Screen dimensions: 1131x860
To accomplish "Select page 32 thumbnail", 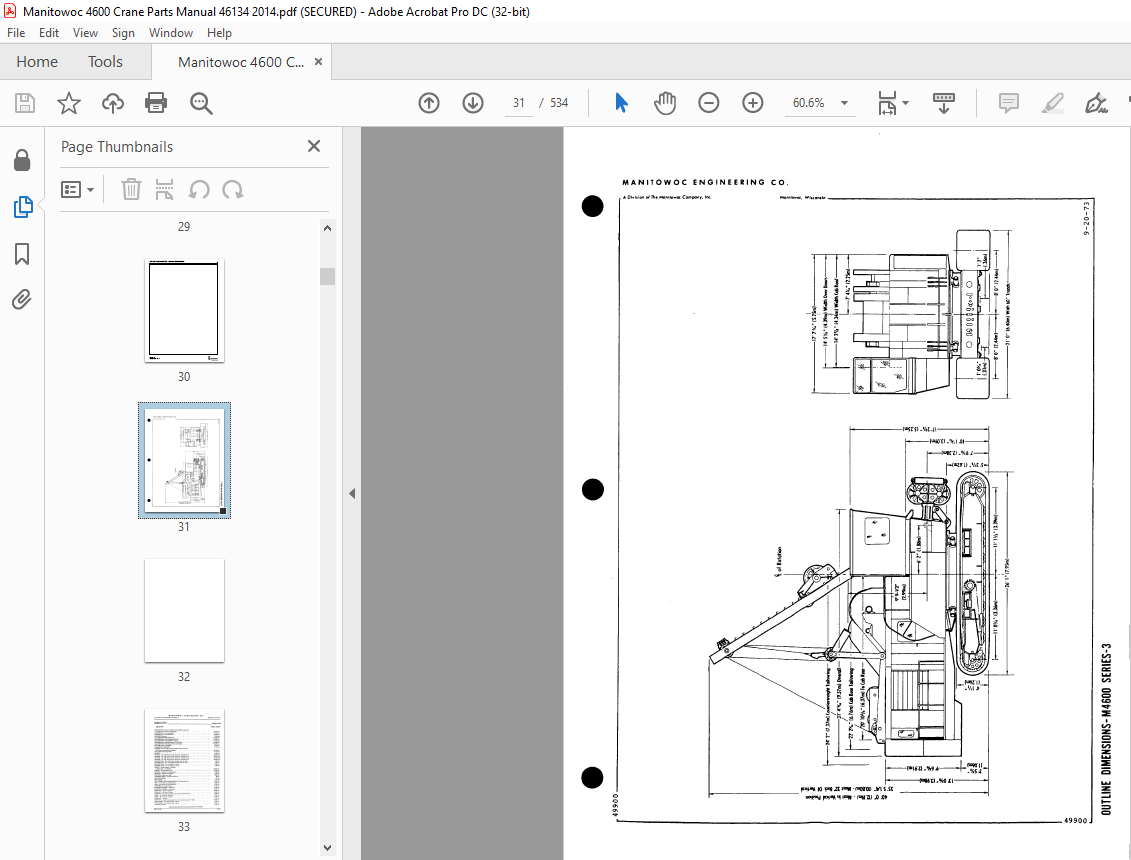I will (184, 610).
